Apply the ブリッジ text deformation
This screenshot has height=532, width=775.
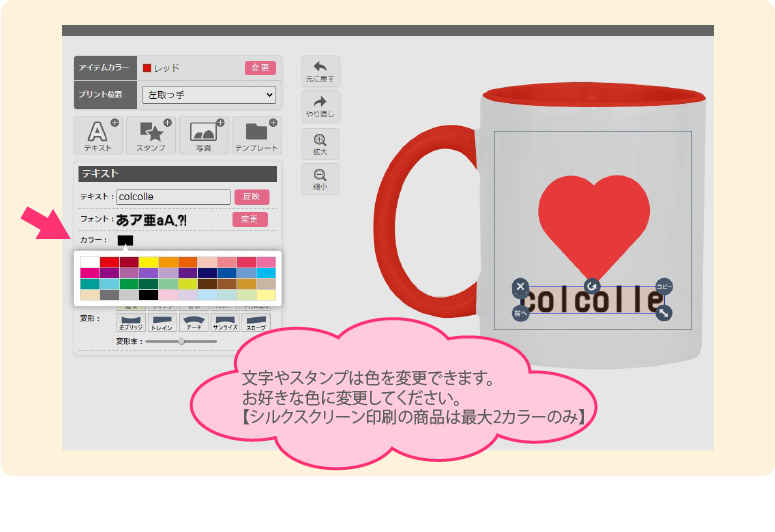[x=131, y=322]
